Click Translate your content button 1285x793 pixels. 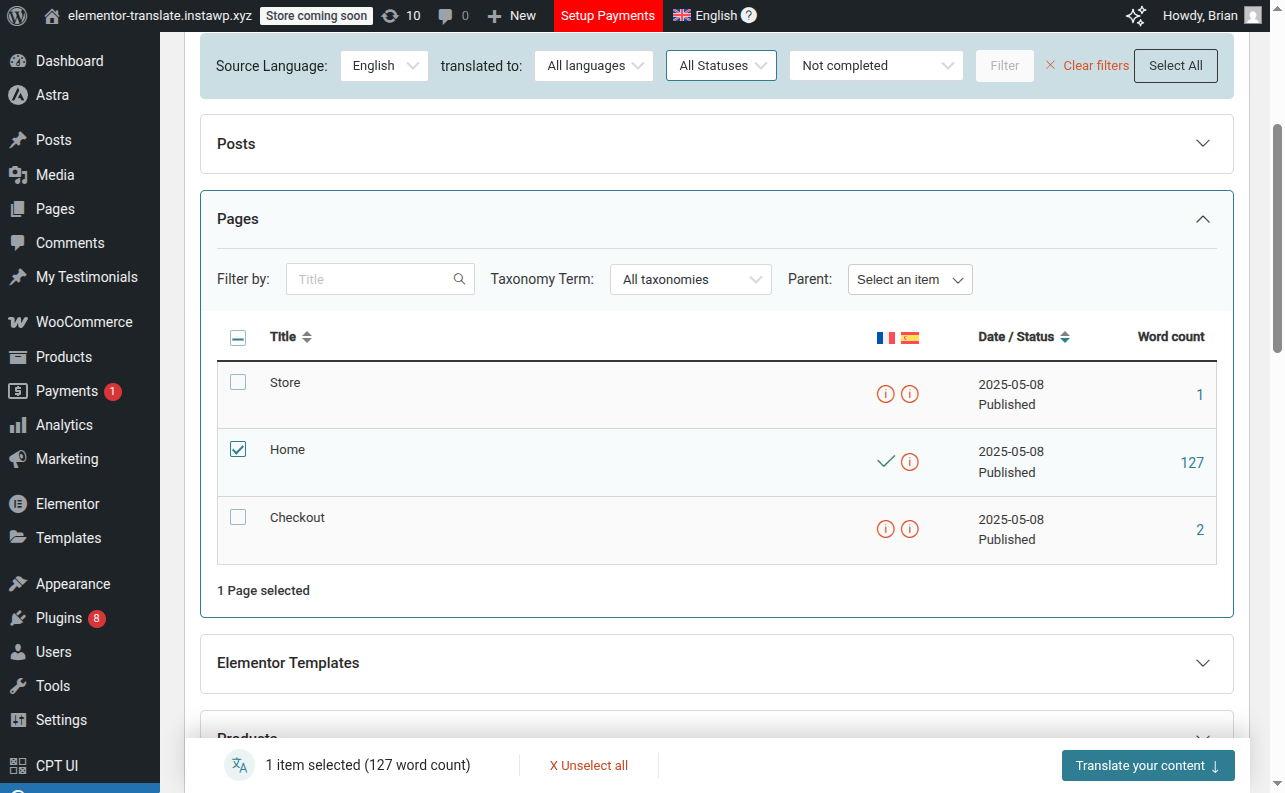1148,766
